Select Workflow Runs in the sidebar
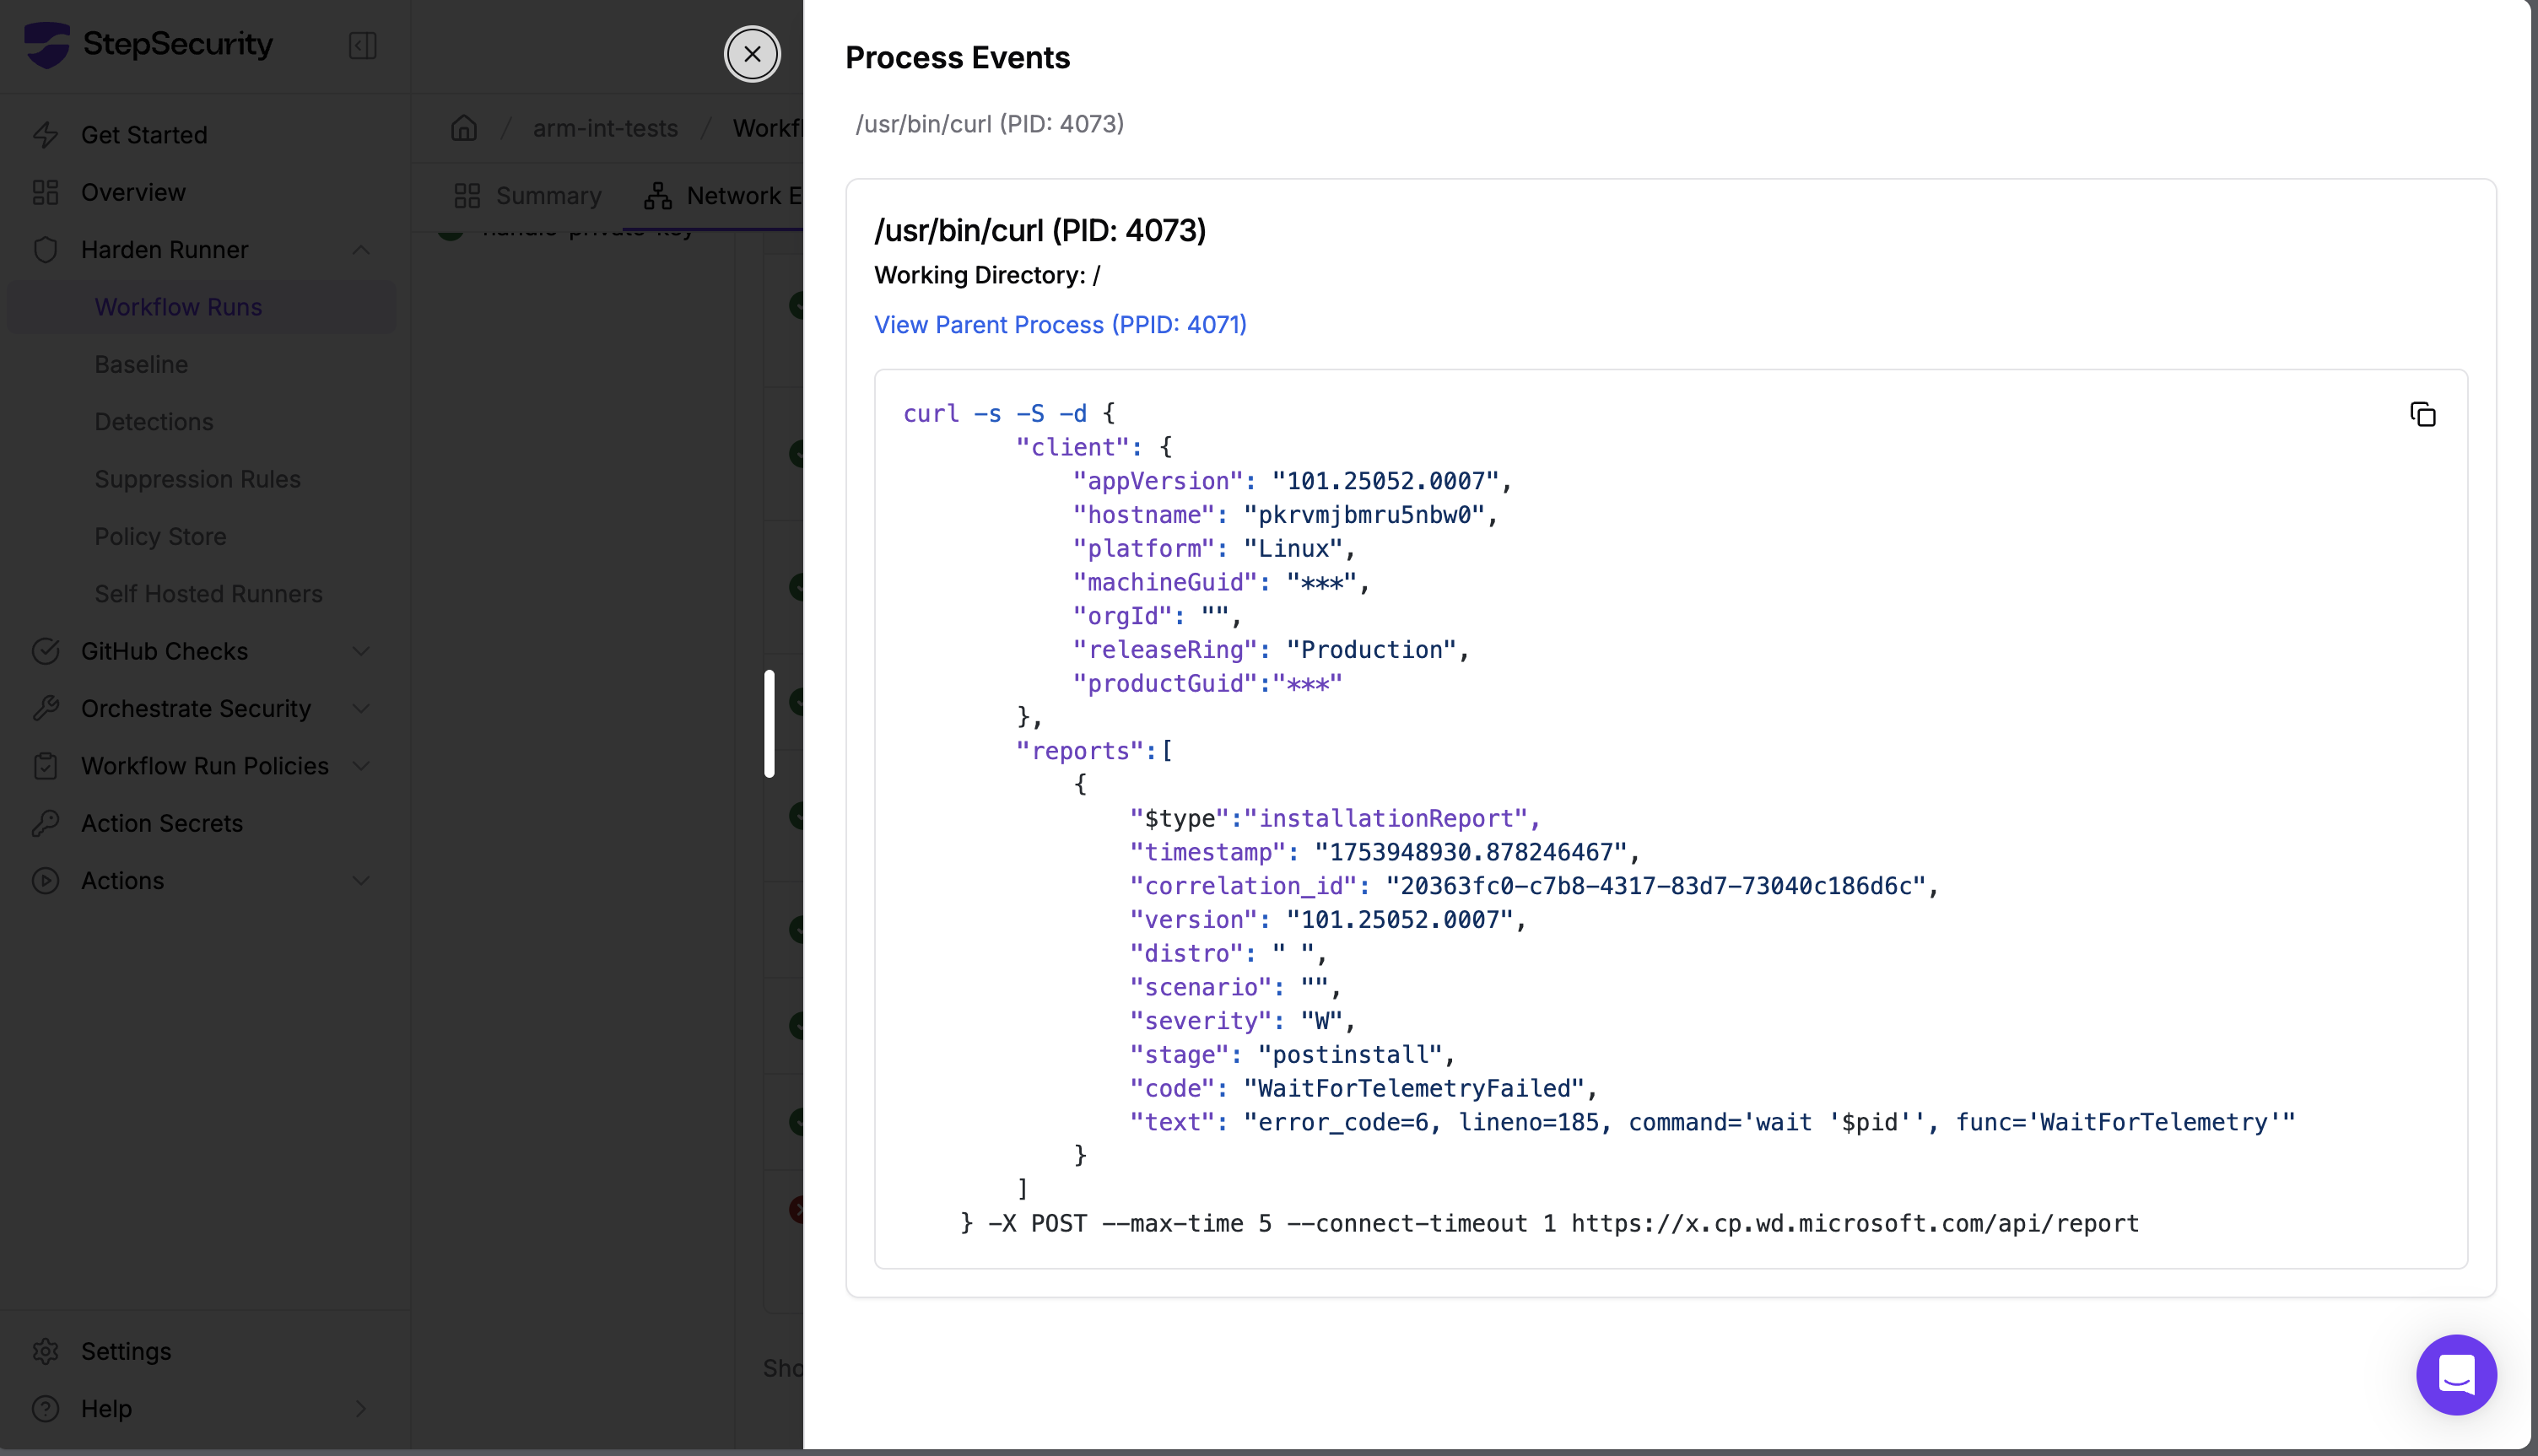This screenshot has width=2538, height=1456. coord(201,307)
